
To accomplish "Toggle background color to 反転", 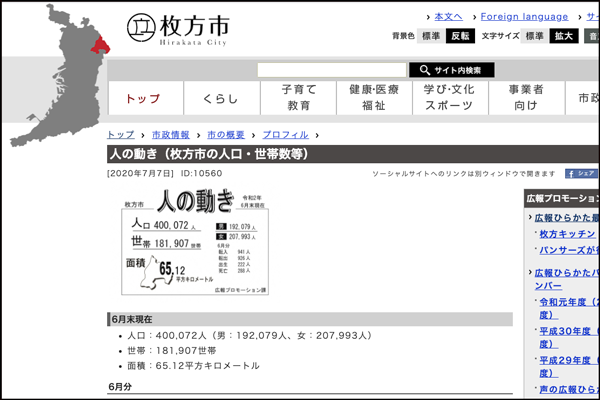I will [461, 36].
